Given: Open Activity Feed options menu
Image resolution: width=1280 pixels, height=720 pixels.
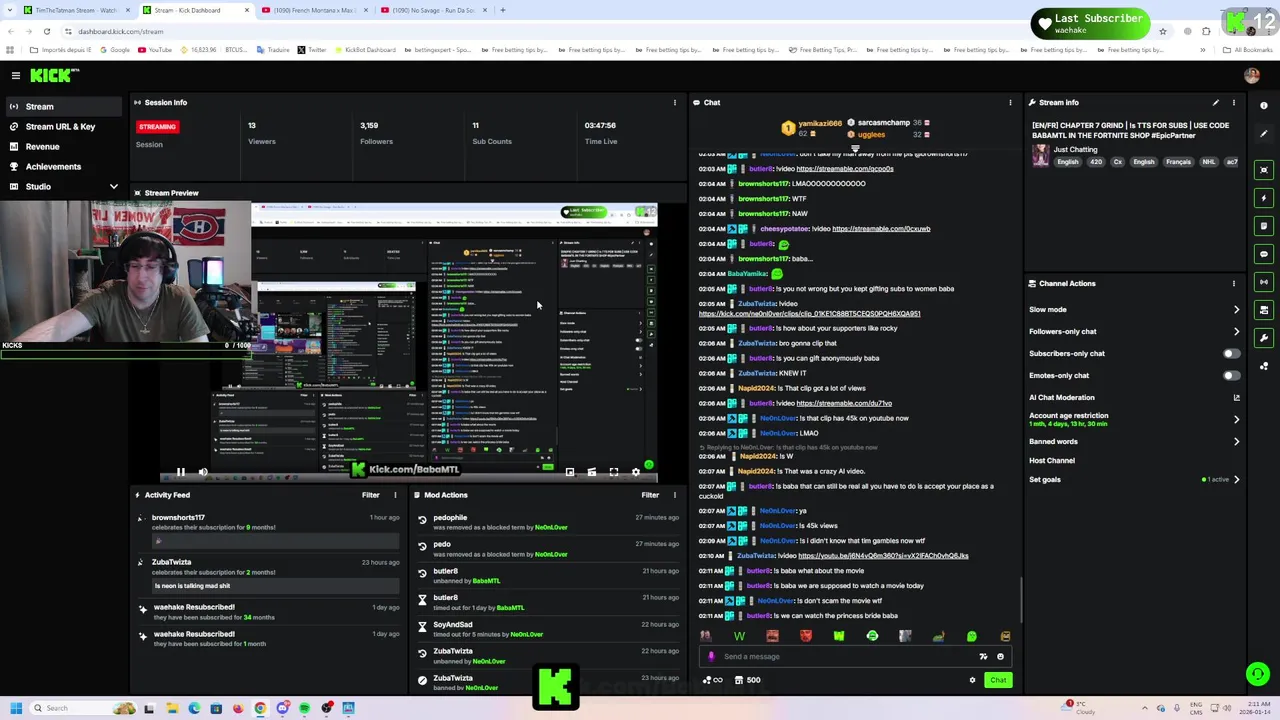Looking at the screenshot, I should [395, 495].
